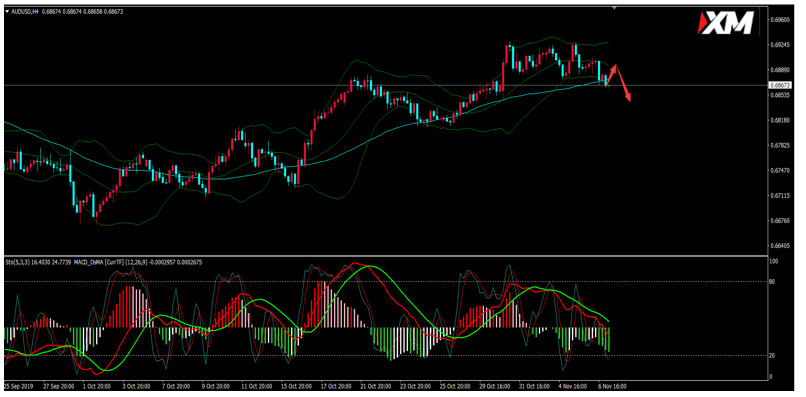The width and height of the screenshot is (806, 397).
Task: Click the 0.68890 price axis label
Action: pyautogui.click(x=780, y=70)
